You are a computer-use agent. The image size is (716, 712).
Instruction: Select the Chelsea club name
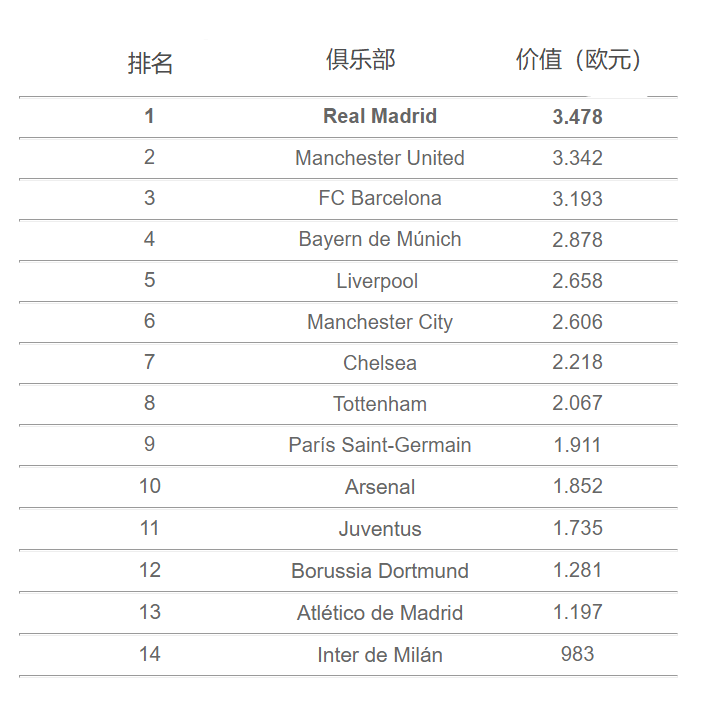point(380,363)
